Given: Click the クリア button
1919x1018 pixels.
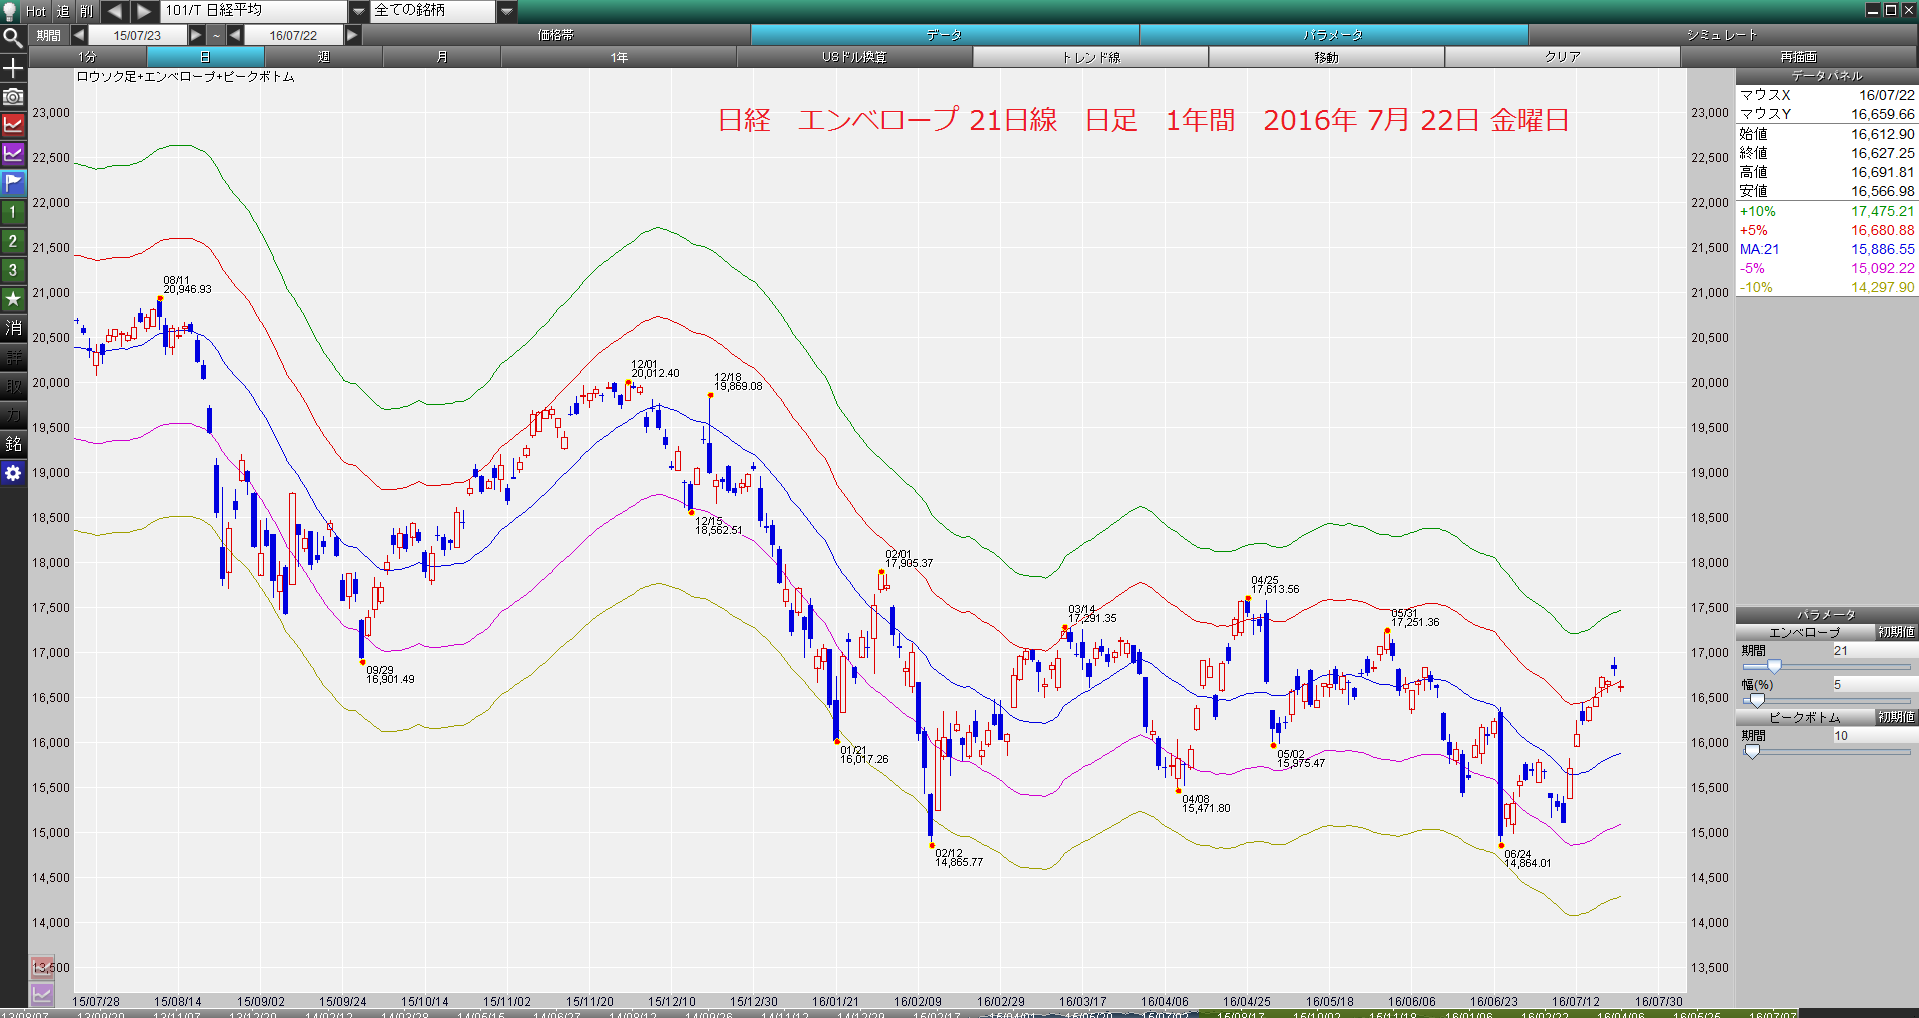Looking at the screenshot, I should 1562,57.
